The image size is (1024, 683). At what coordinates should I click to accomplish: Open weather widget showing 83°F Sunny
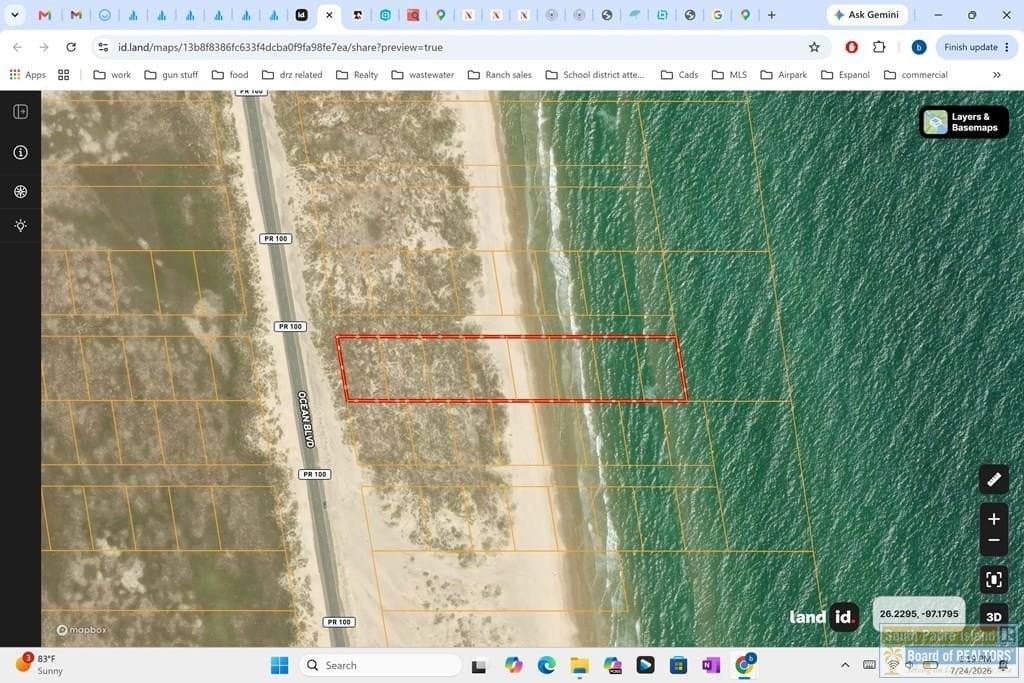tap(38, 665)
